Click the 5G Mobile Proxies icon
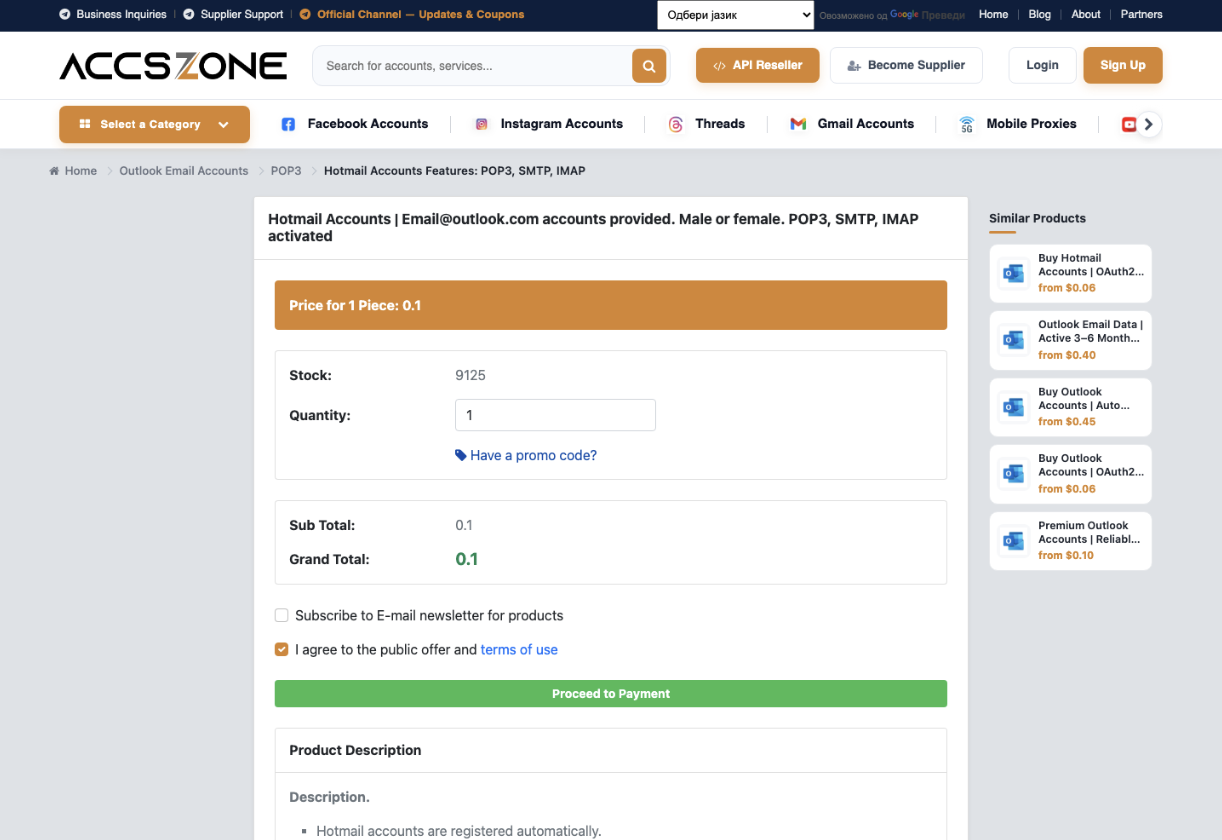Screen dimensions: 1222x840 point(967,125)
